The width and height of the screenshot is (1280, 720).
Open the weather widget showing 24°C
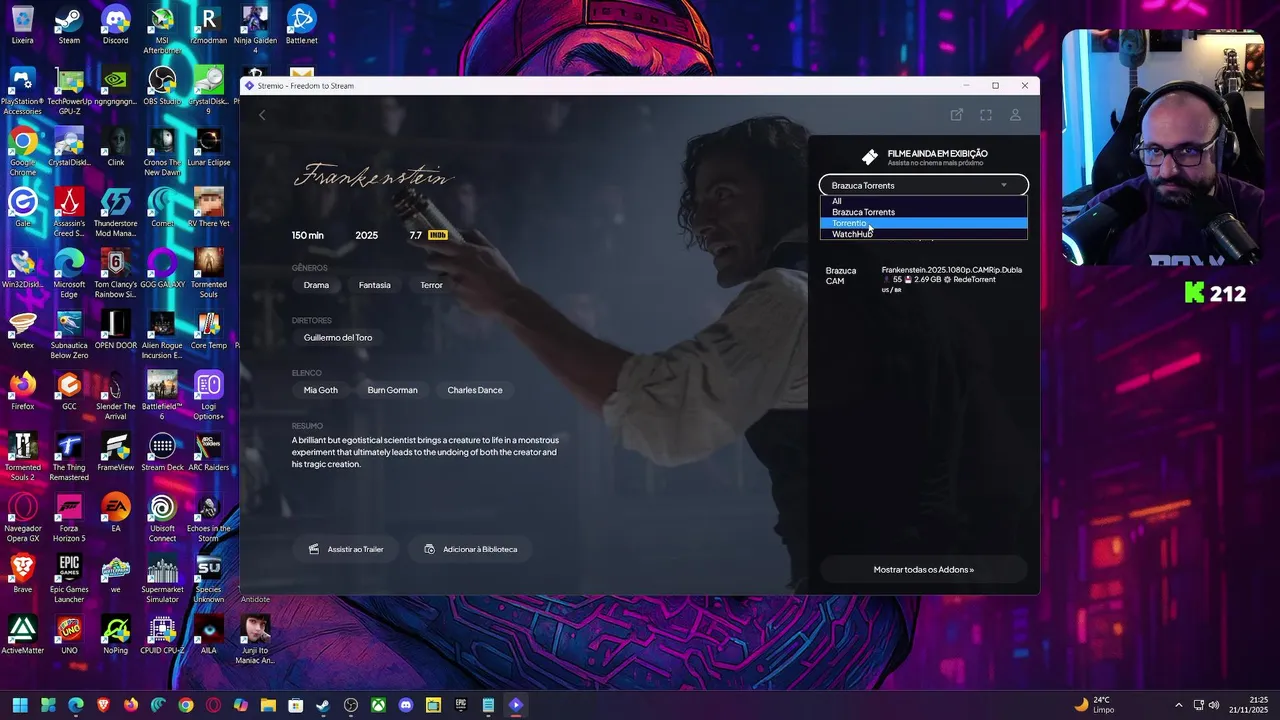pos(1094,705)
